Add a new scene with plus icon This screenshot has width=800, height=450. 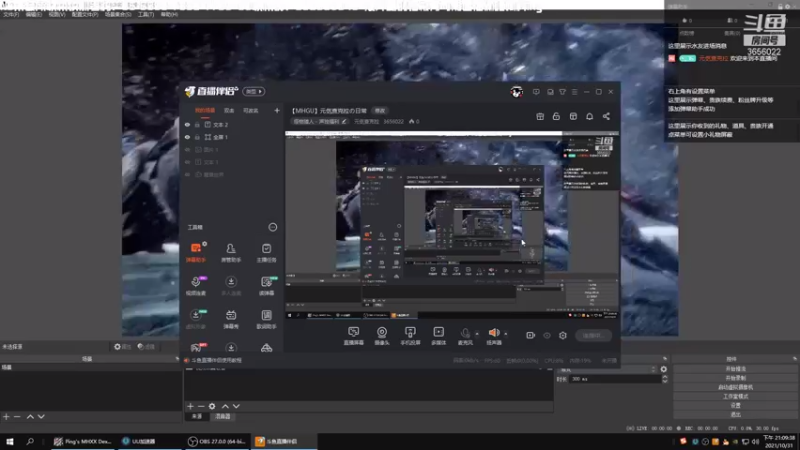277,110
